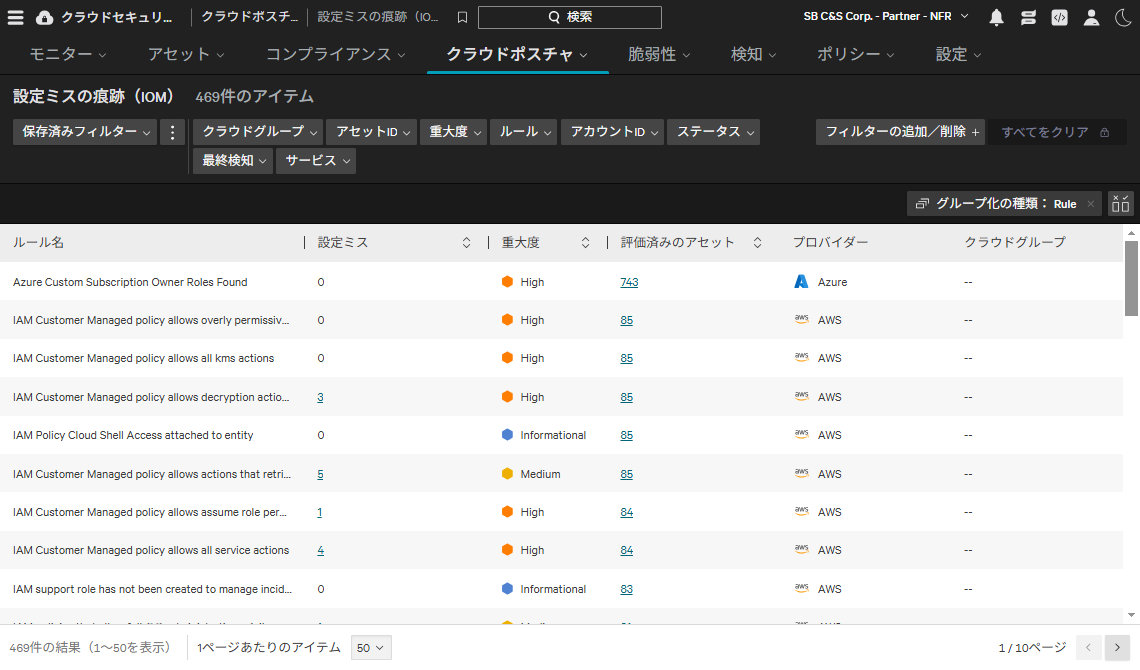Open the 設定 menu
Image resolution: width=1140 pixels, height=670 pixels.
(x=958, y=55)
